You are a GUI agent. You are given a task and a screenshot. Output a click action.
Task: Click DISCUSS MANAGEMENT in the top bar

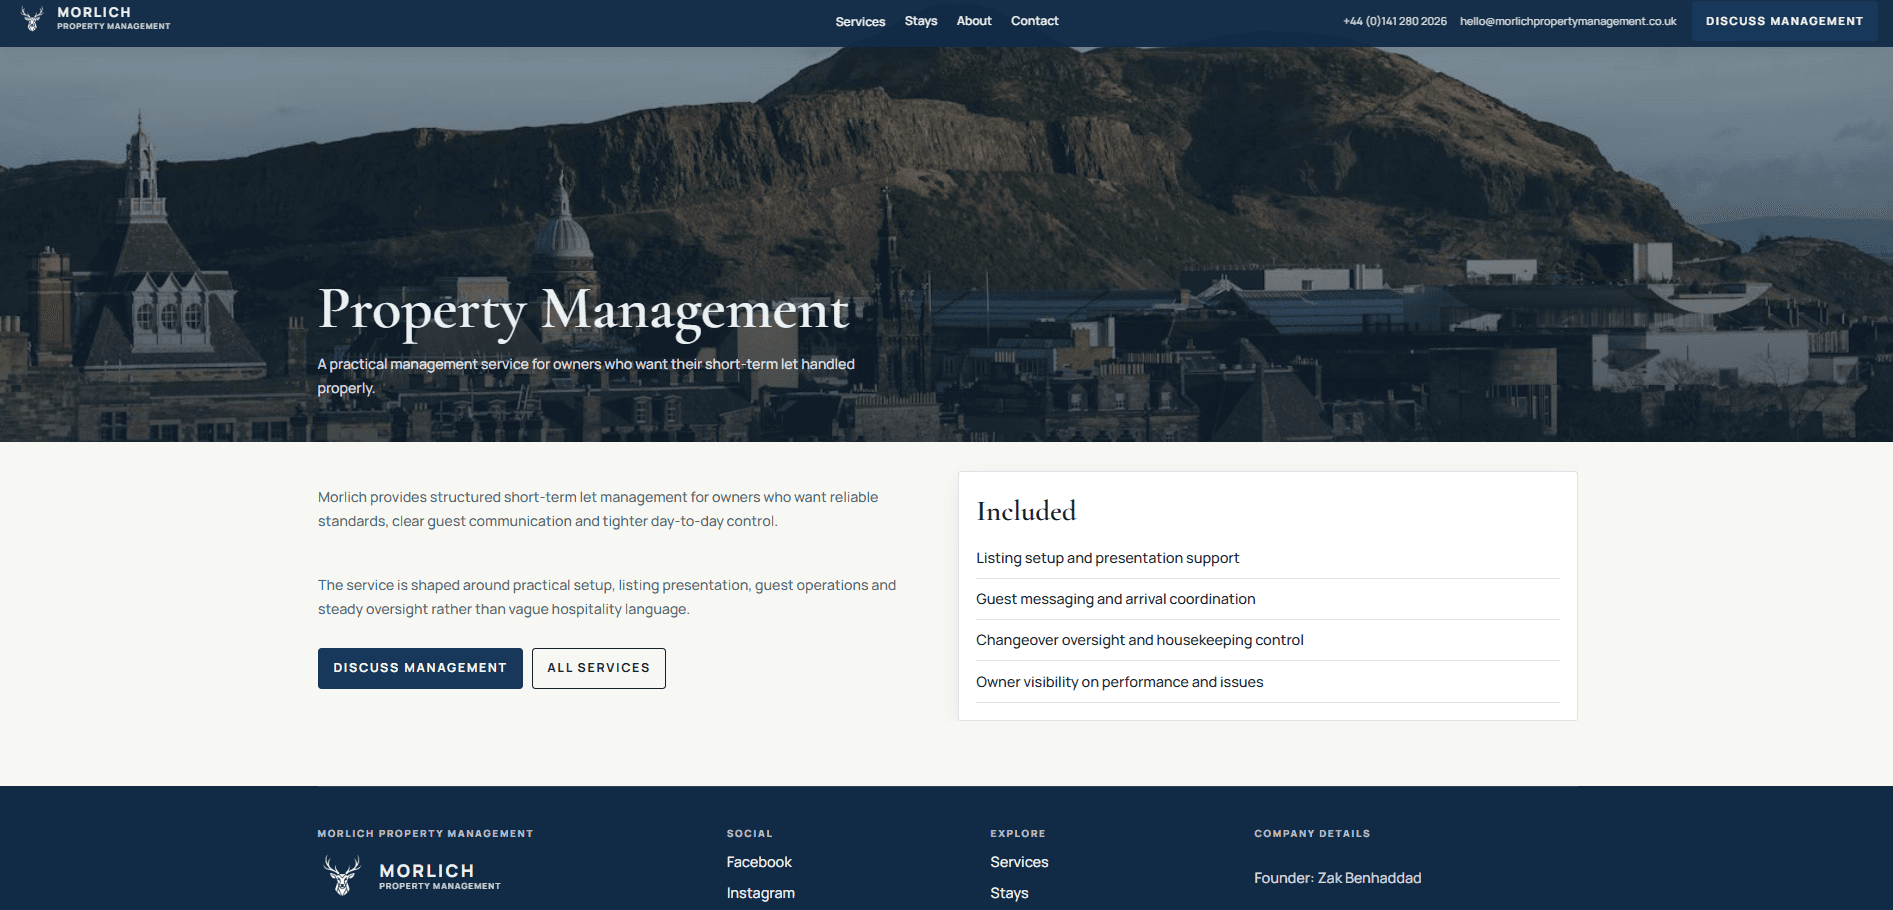(x=1784, y=20)
